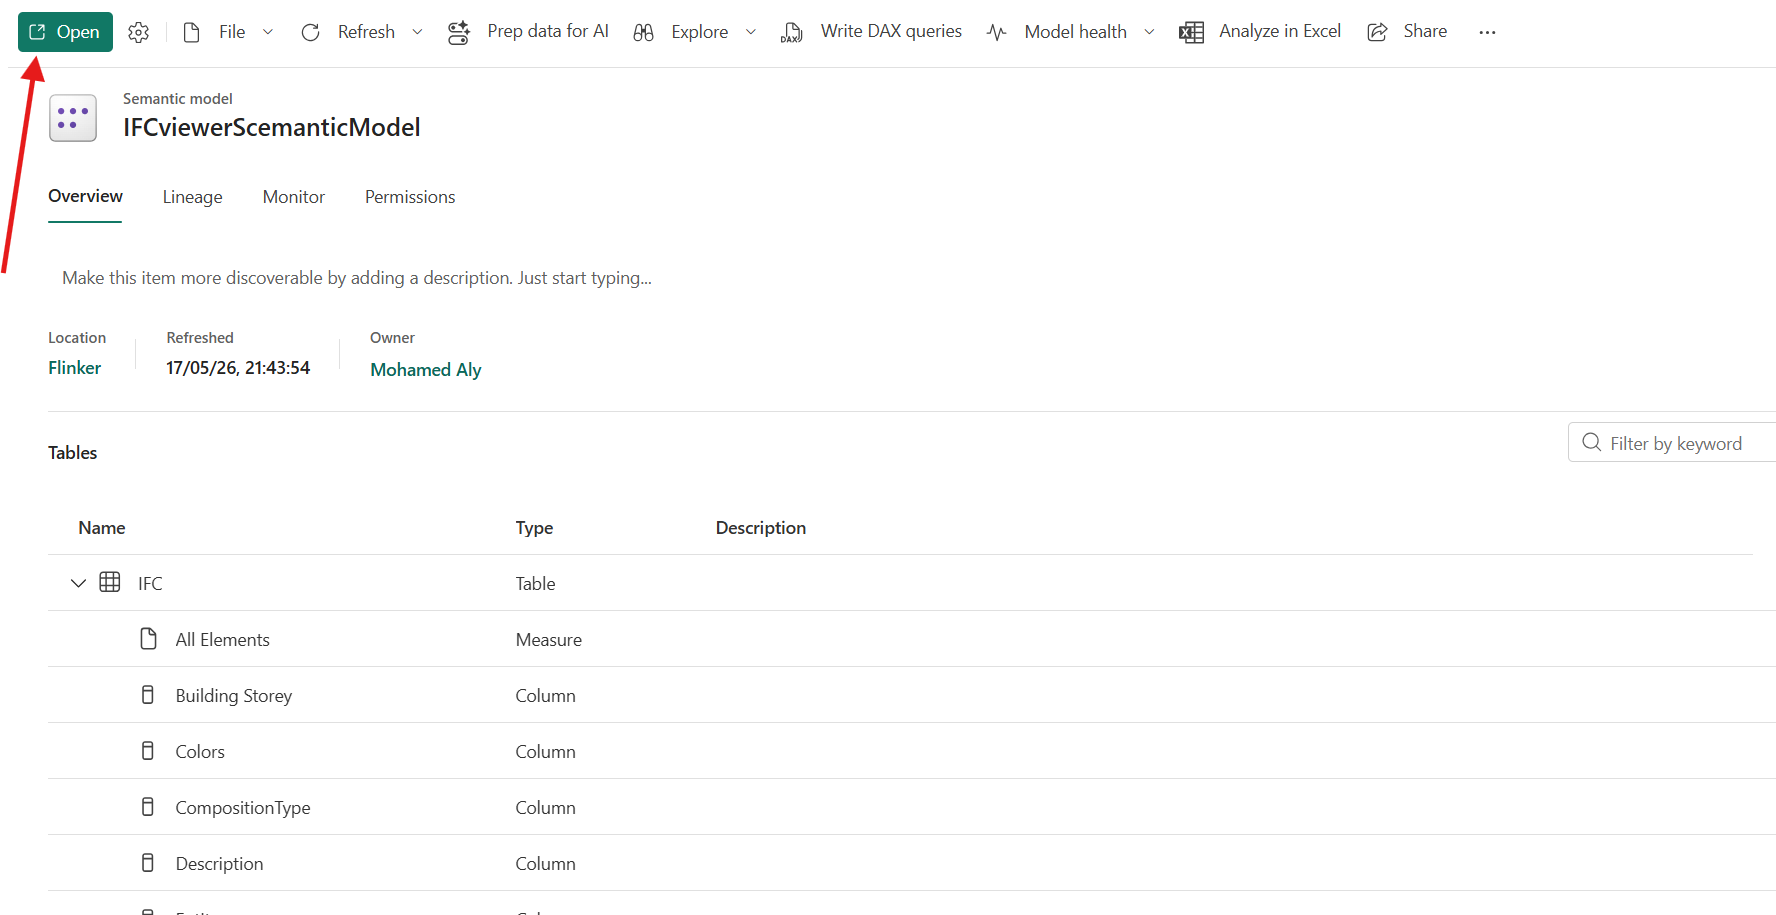
Task: Expand the Explore dropdown chevron
Action: point(751,32)
